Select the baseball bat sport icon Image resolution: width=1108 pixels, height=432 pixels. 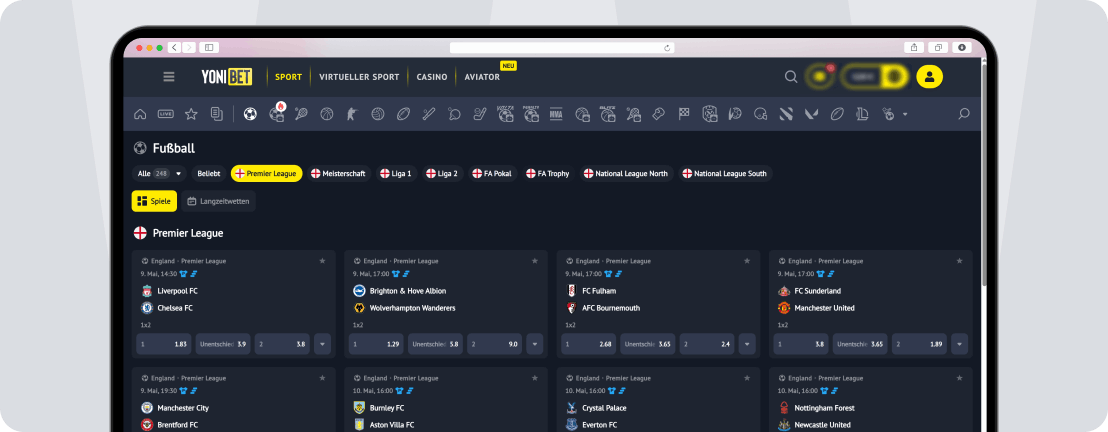428,114
